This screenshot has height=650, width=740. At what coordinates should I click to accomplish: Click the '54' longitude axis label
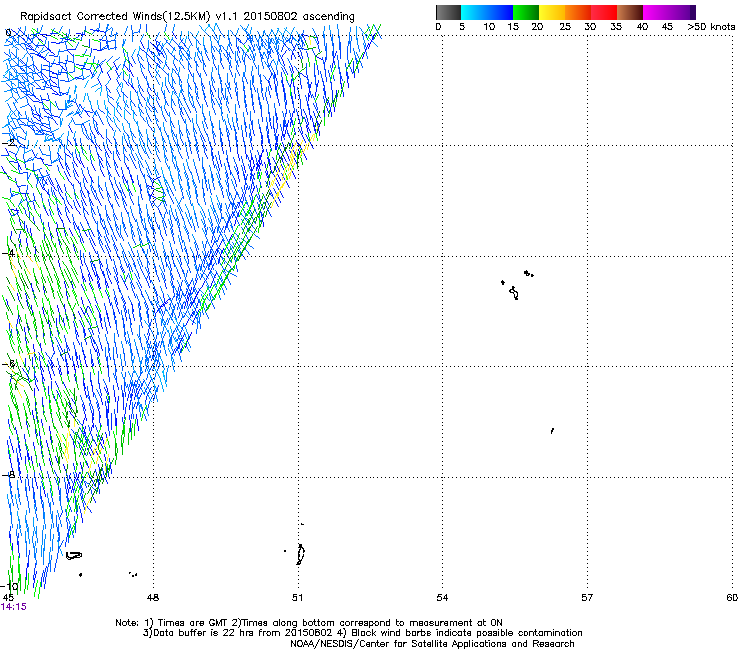click(x=442, y=598)
